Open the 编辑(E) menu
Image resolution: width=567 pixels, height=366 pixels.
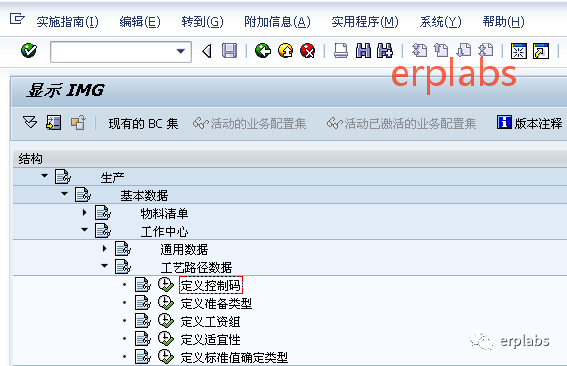click(140, 22)
